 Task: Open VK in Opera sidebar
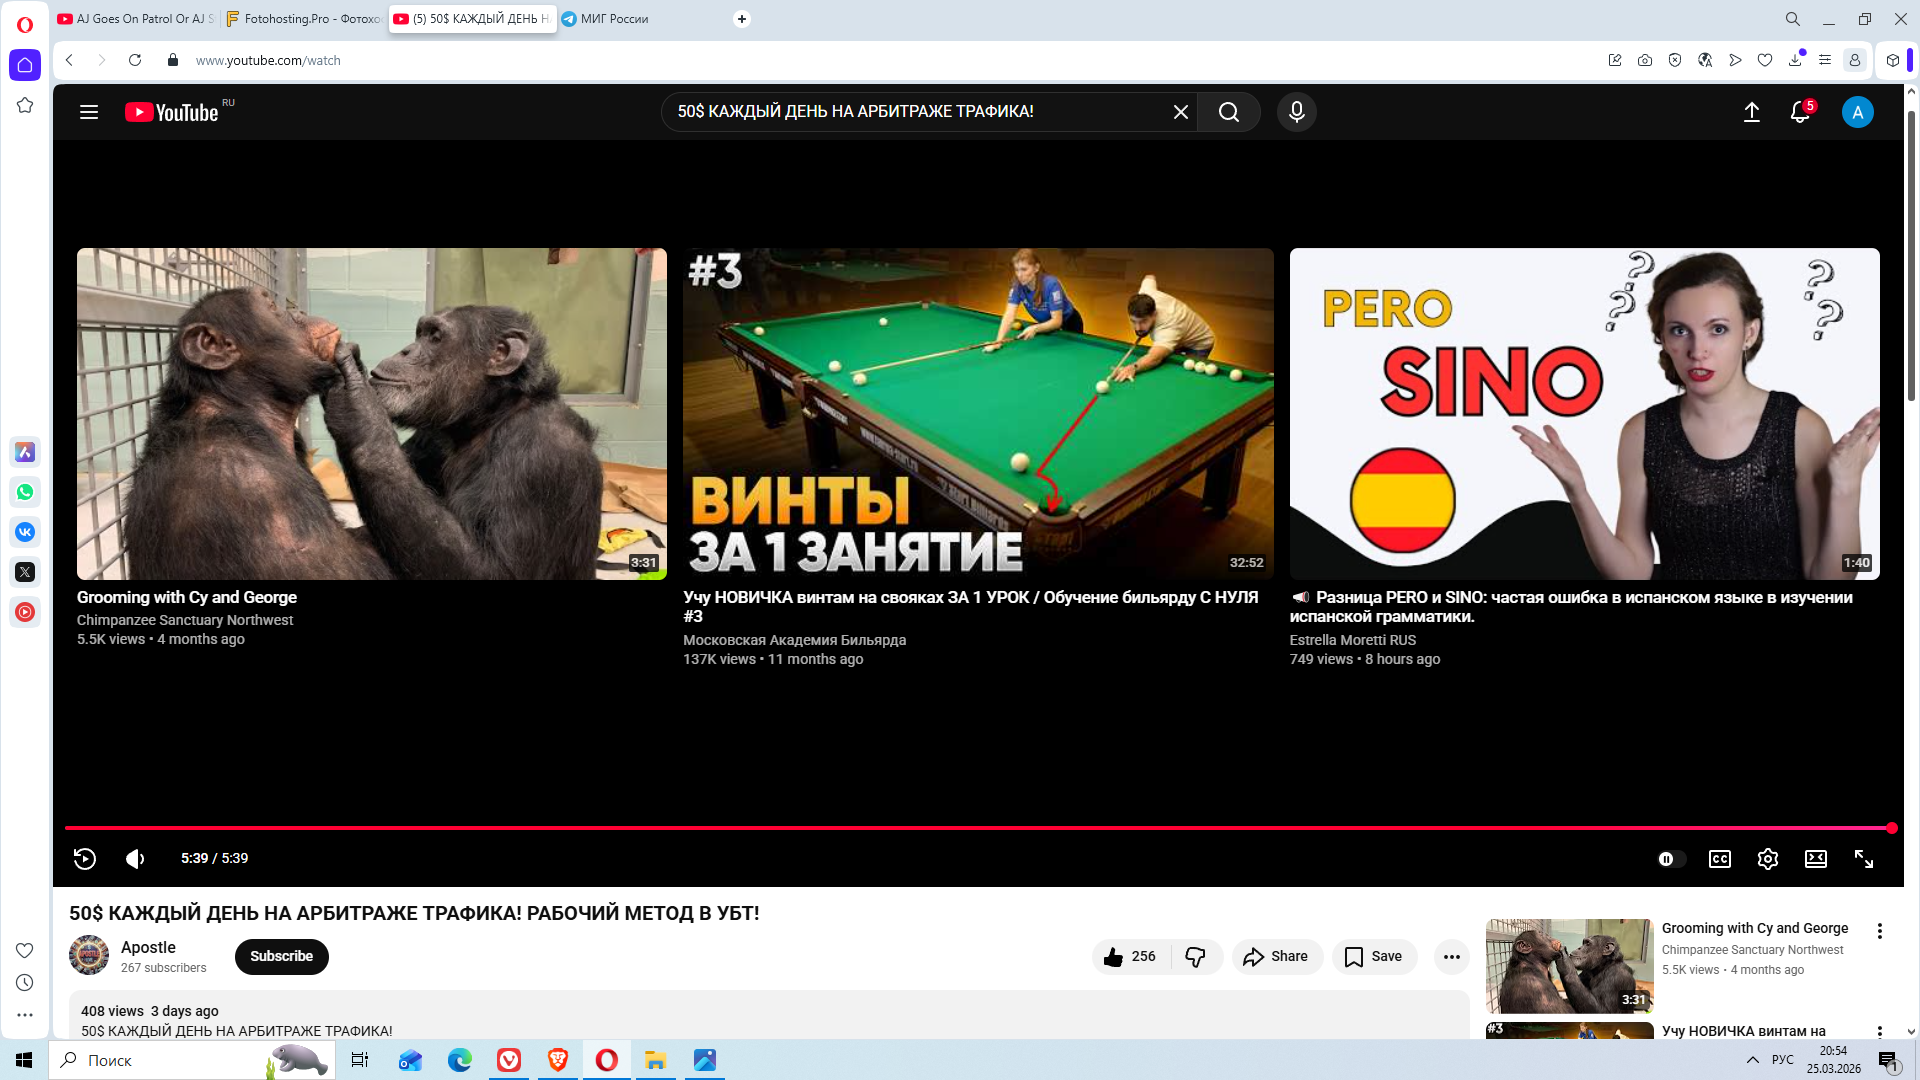pyautogui.click(x=25, y=532)
